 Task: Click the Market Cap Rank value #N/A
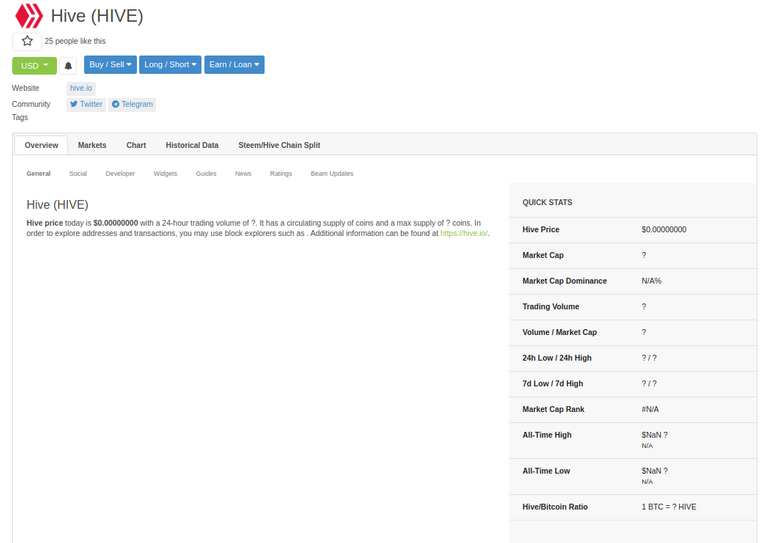point(650,409)
